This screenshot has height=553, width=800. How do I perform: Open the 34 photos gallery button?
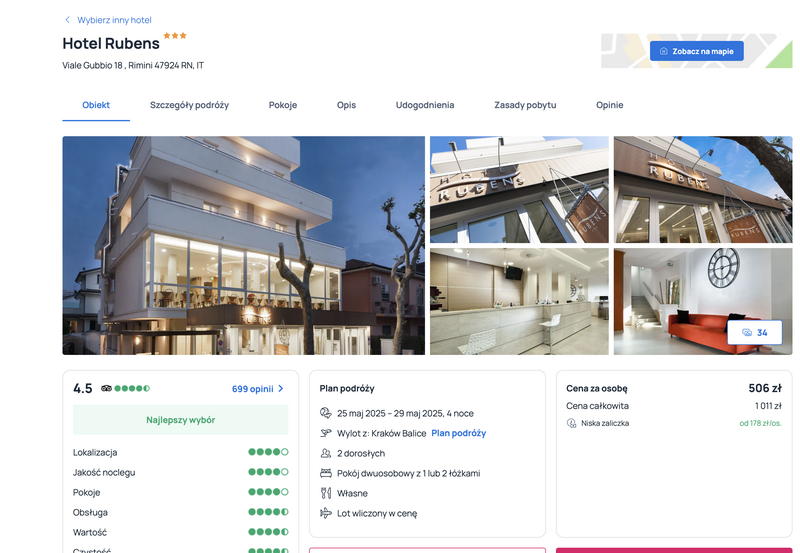tap(755, 333)
